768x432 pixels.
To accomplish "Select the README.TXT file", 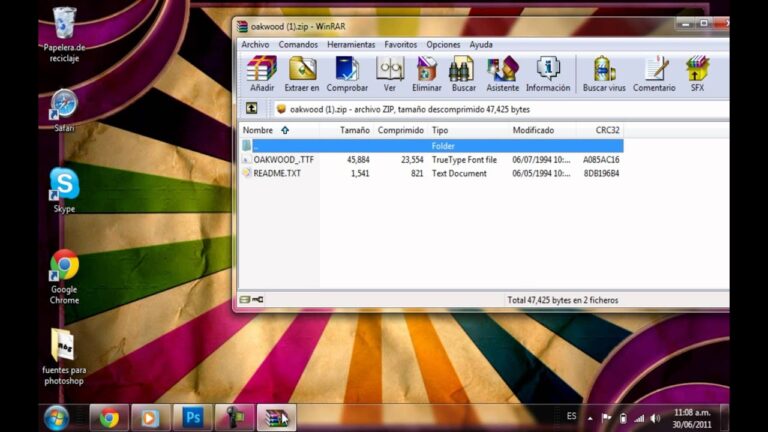I will (x=277, y=173).
